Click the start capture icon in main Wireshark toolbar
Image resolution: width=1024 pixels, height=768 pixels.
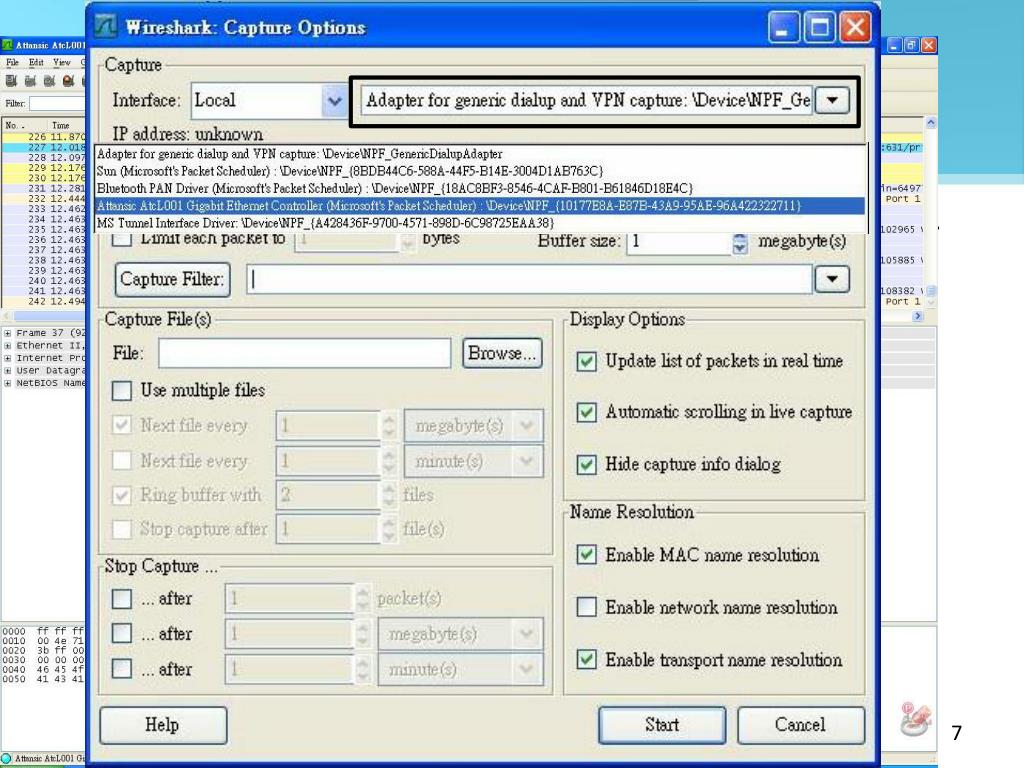[x=49, y=81]
